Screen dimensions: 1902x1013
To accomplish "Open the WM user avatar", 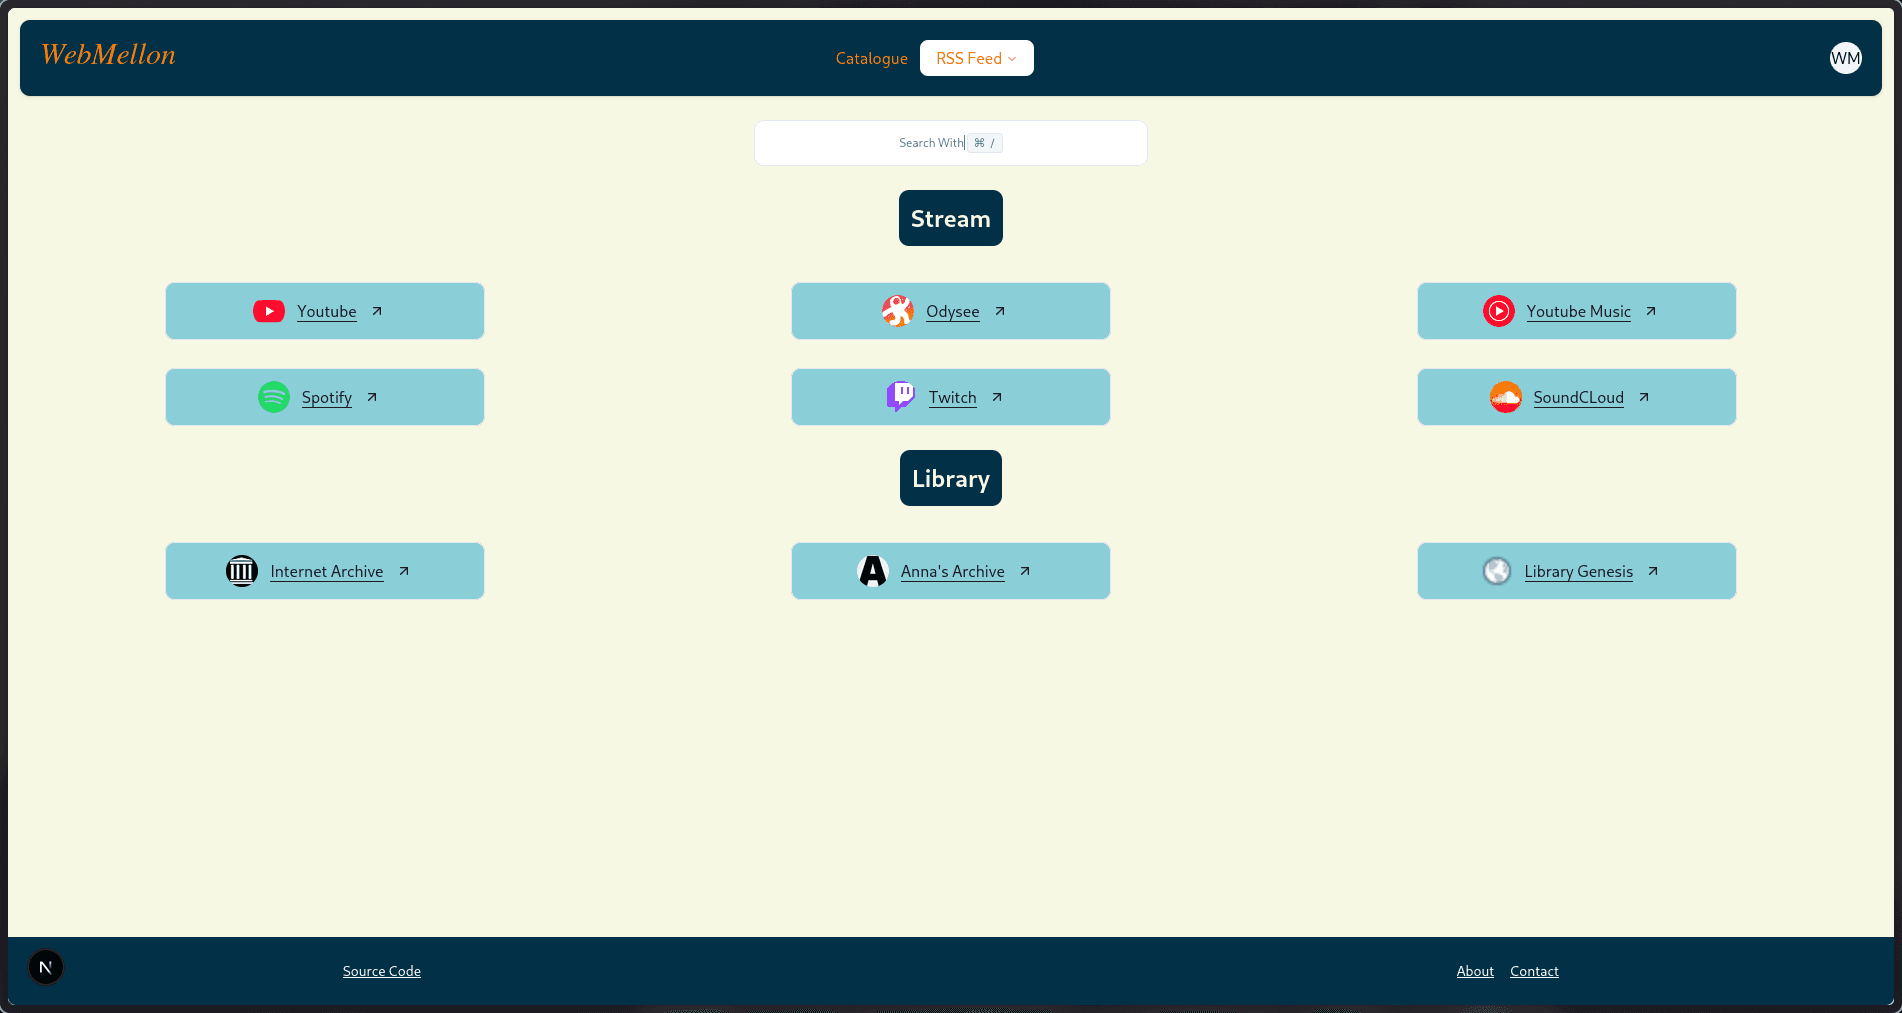I will click(x=1846, y=58).
